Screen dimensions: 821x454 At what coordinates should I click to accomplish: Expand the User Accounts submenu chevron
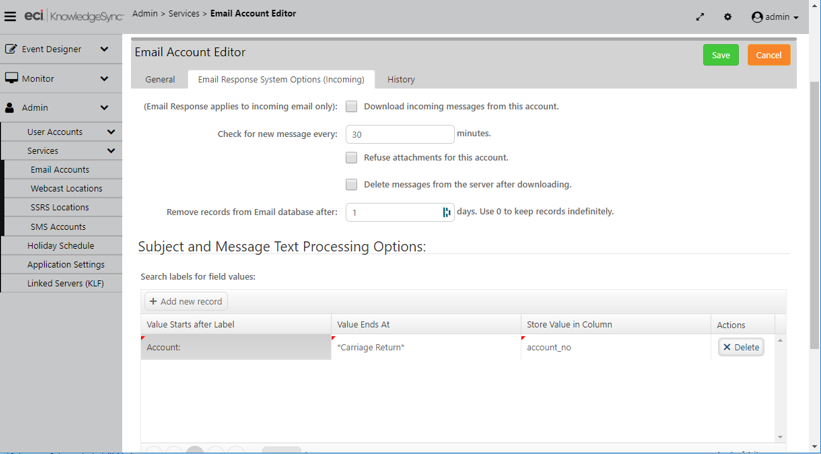(x=111, y=132)
